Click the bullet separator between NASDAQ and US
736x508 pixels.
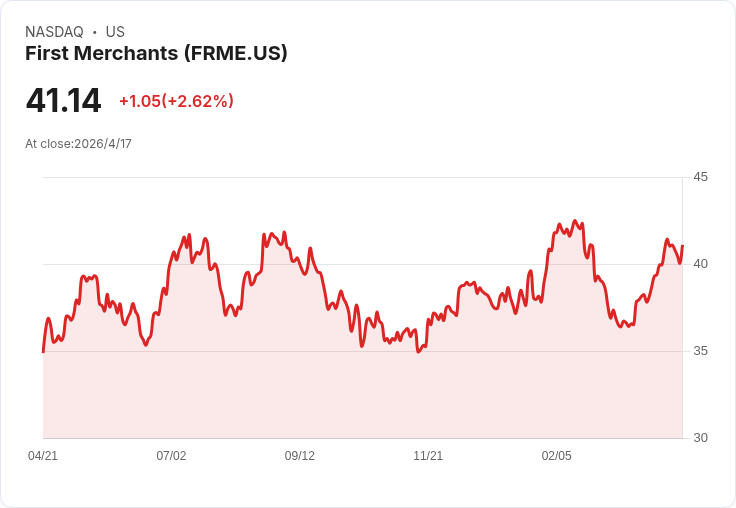(x=95, y=32)
